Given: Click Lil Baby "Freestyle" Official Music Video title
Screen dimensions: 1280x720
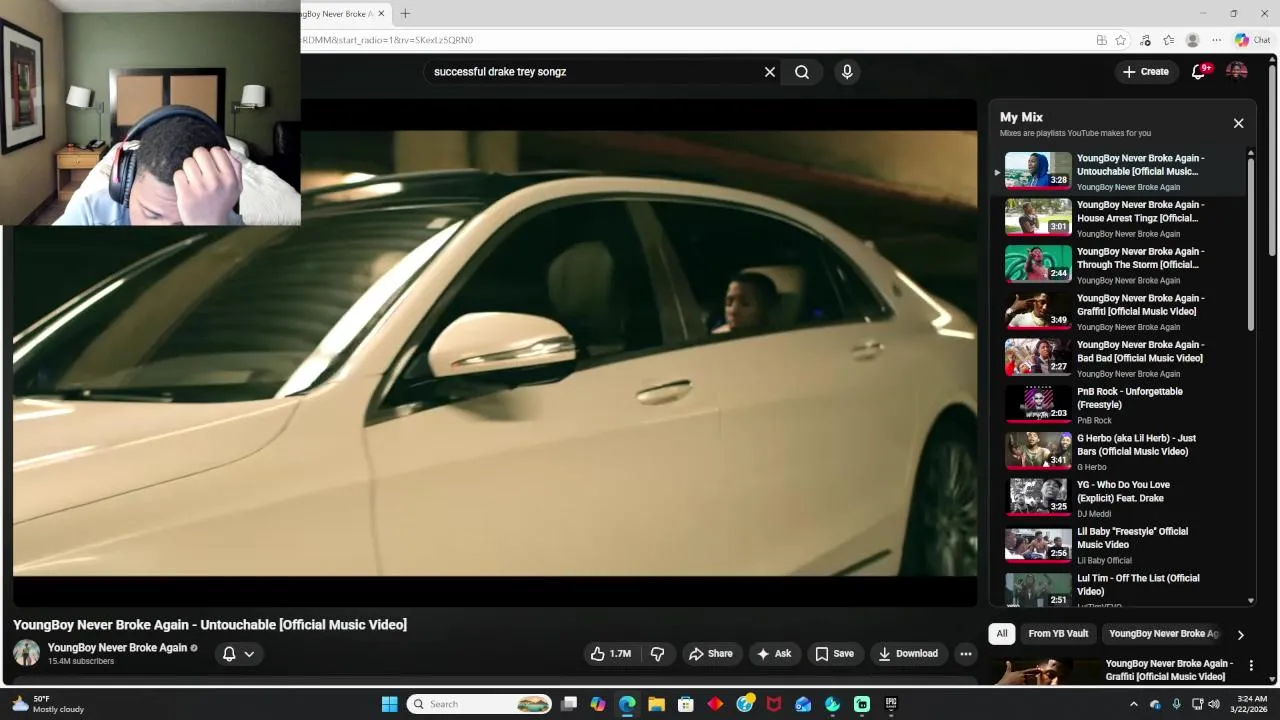Looking at the screenshot, I should point(1132,538).
